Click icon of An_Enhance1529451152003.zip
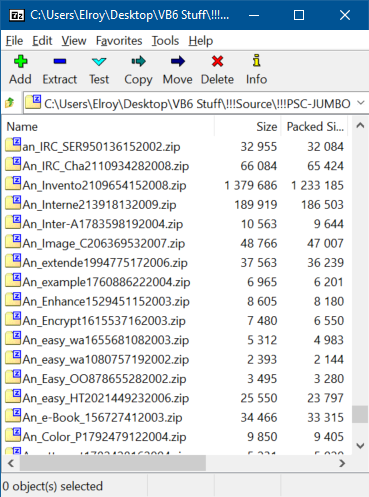The width and height of the screenshot is (369, 497). tap(13, 300)
